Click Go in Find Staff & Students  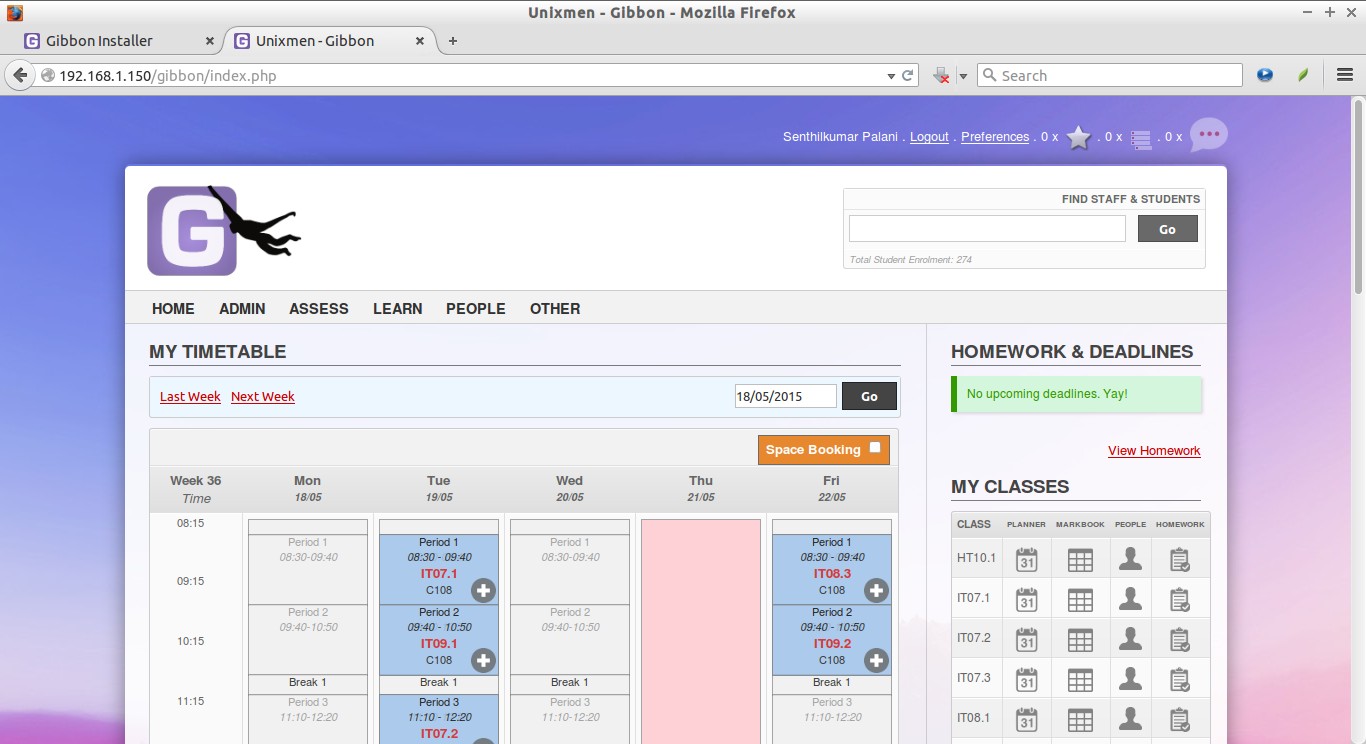click(1167, 229)
